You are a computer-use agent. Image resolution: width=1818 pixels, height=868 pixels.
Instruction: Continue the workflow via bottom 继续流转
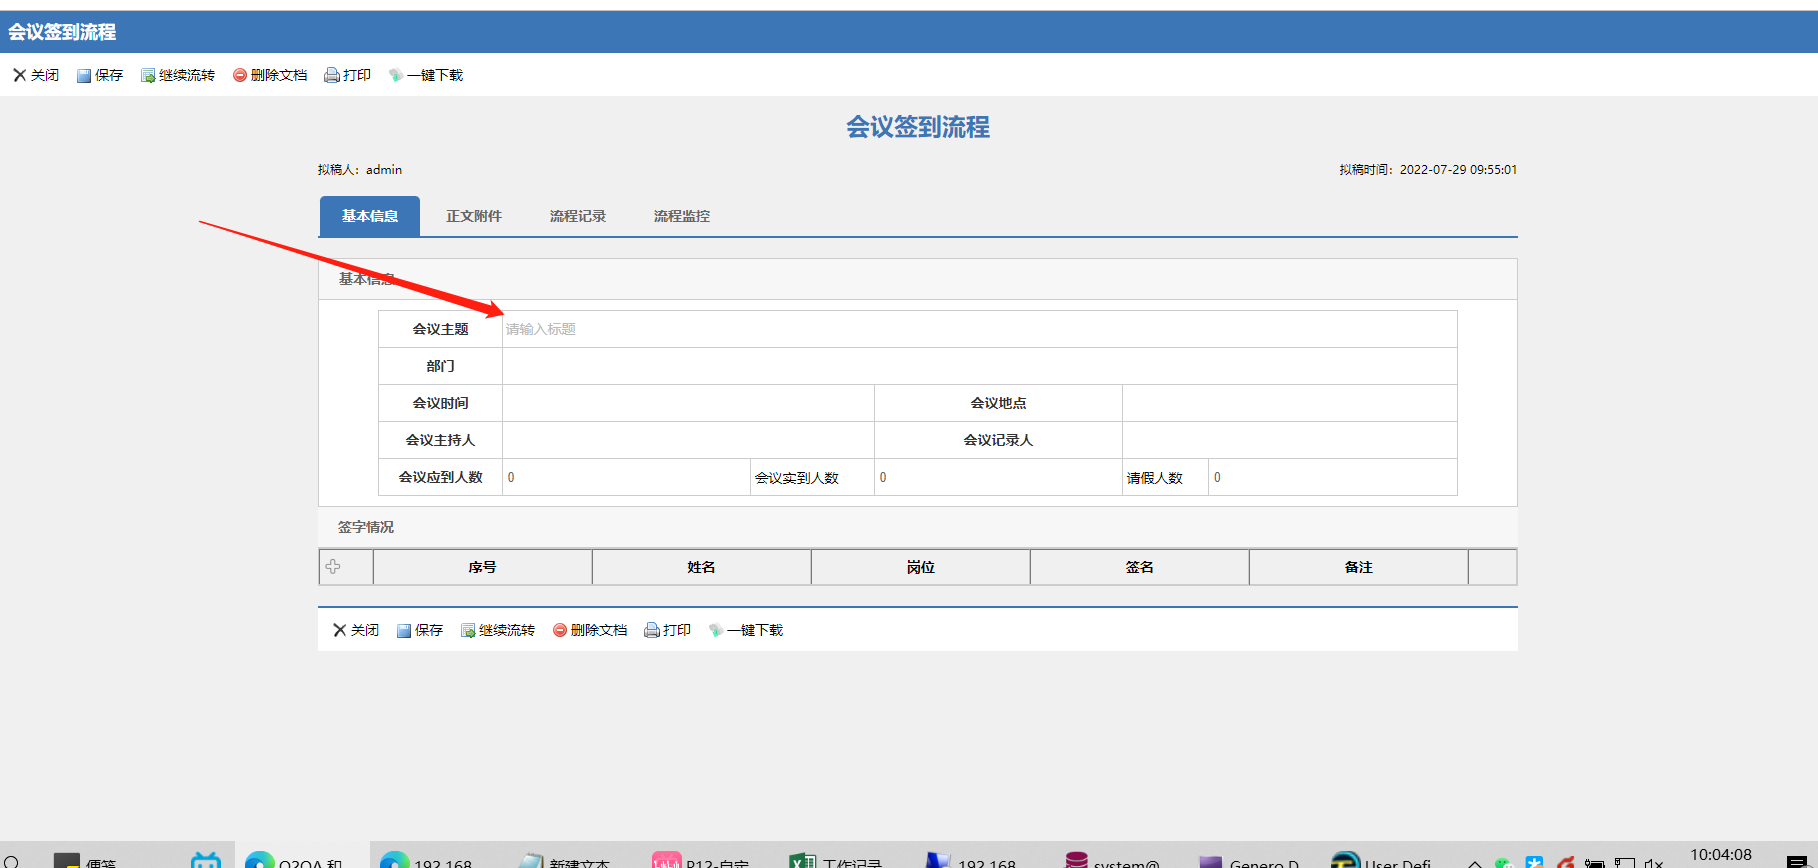pos(498,630)
